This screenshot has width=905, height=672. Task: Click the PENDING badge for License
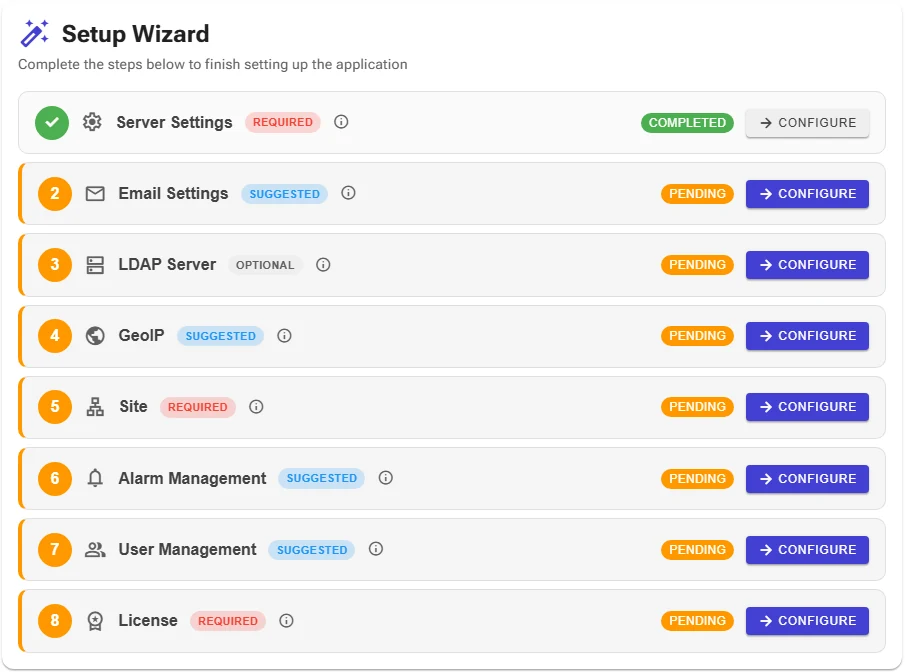(697, 621)
